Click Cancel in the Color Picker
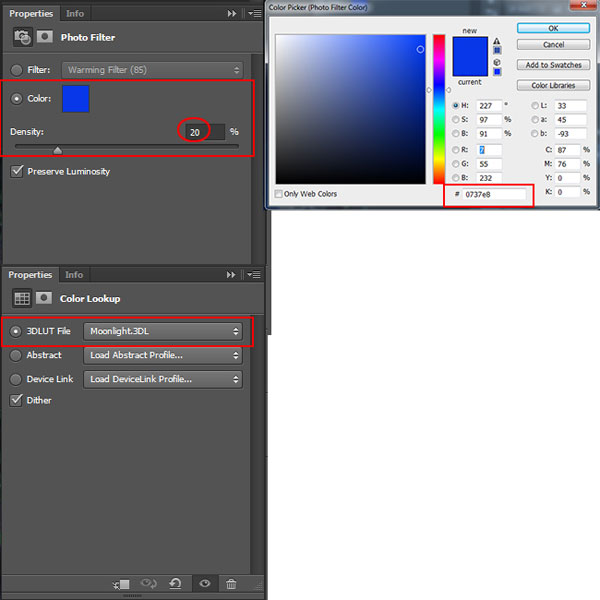Viewport: 600px width, 600px height. pyautogui.click(x=553, y=45)
